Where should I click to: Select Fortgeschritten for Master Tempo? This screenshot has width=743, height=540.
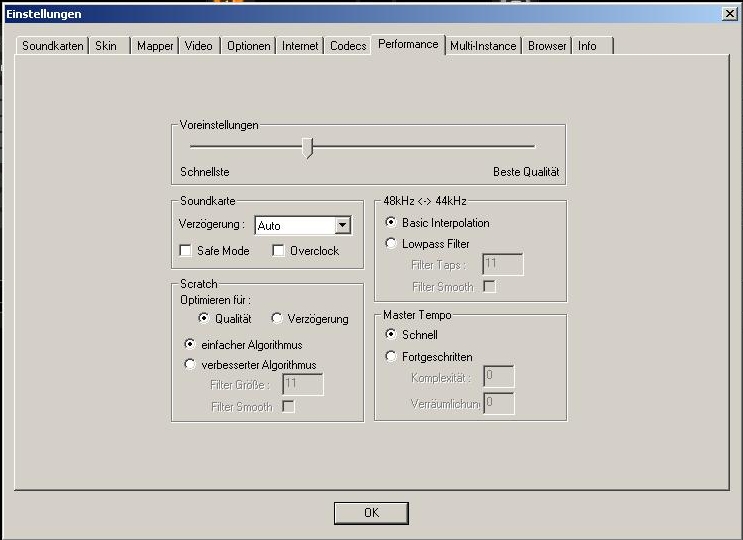pos(391,357)
